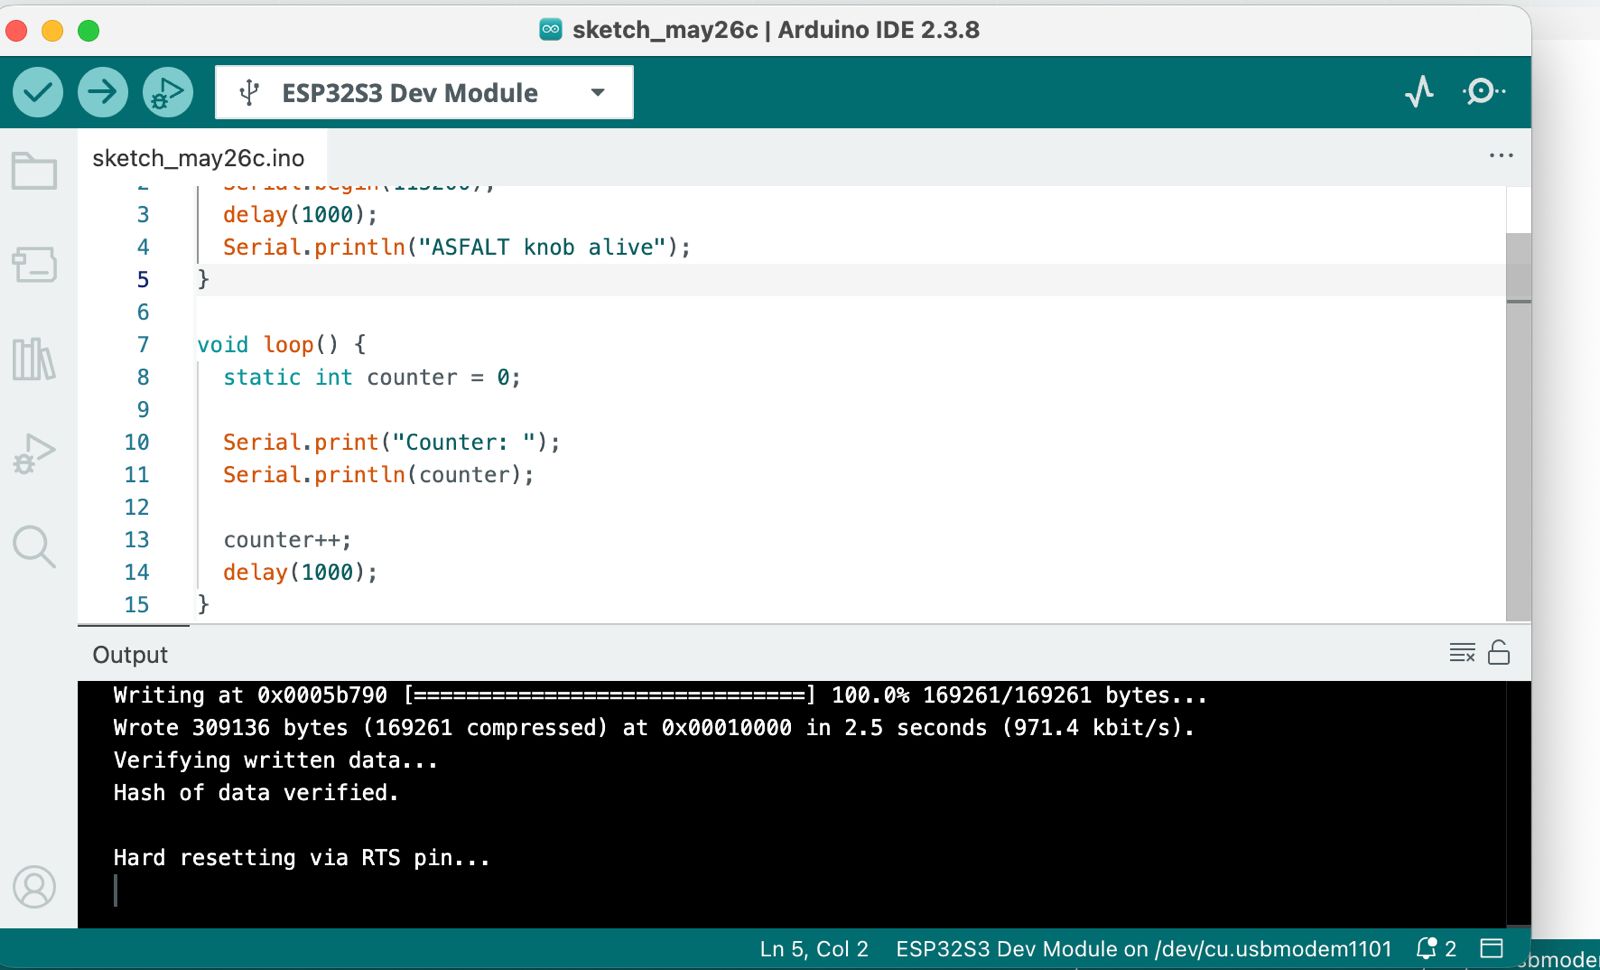
Task: Select the sketch_may26c.ino tab
Action: click(199, 158)
